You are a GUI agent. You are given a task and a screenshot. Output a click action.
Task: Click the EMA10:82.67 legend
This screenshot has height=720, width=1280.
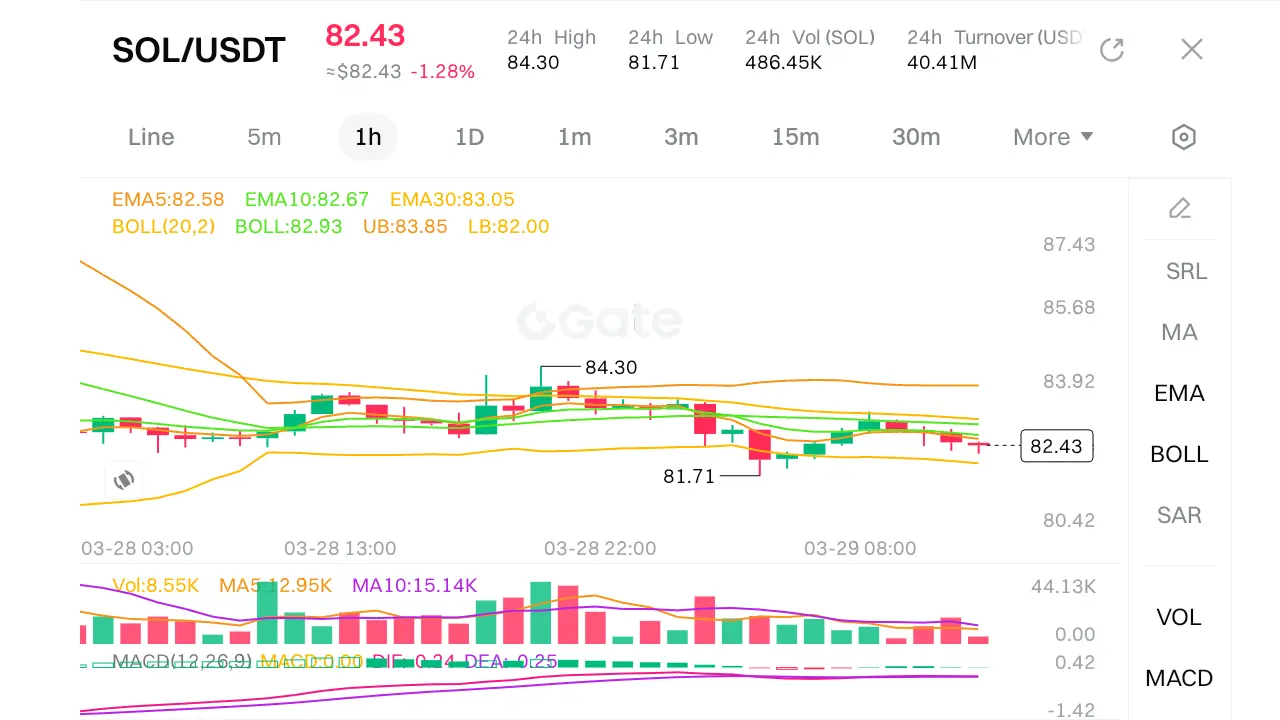coord(307,199)
